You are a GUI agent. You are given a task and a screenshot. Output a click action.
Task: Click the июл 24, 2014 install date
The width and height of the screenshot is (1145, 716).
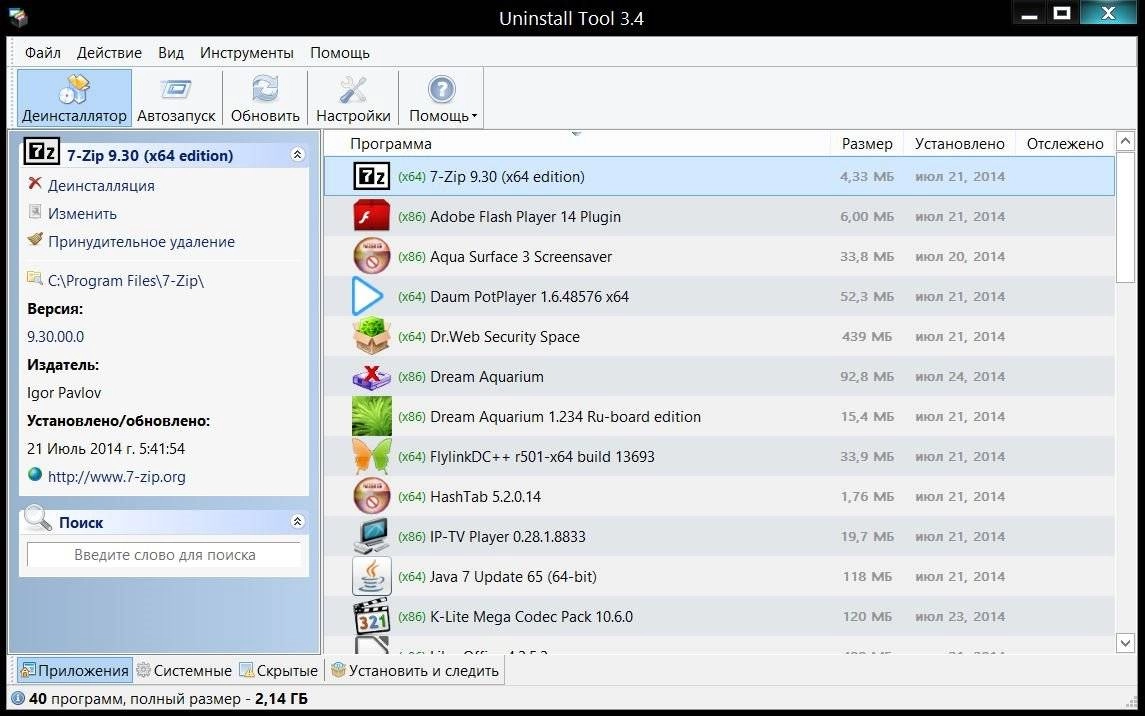[960, 377]
